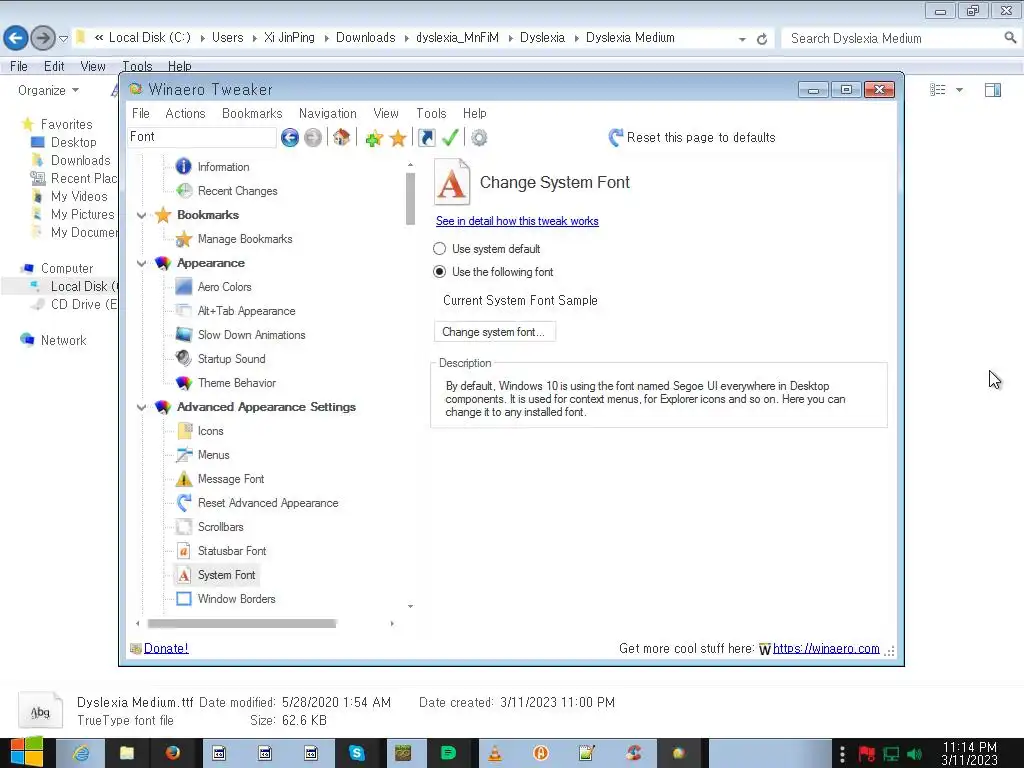Click the Winaero search field containing Font
1024x768 pixels.
tap(202, 136)
